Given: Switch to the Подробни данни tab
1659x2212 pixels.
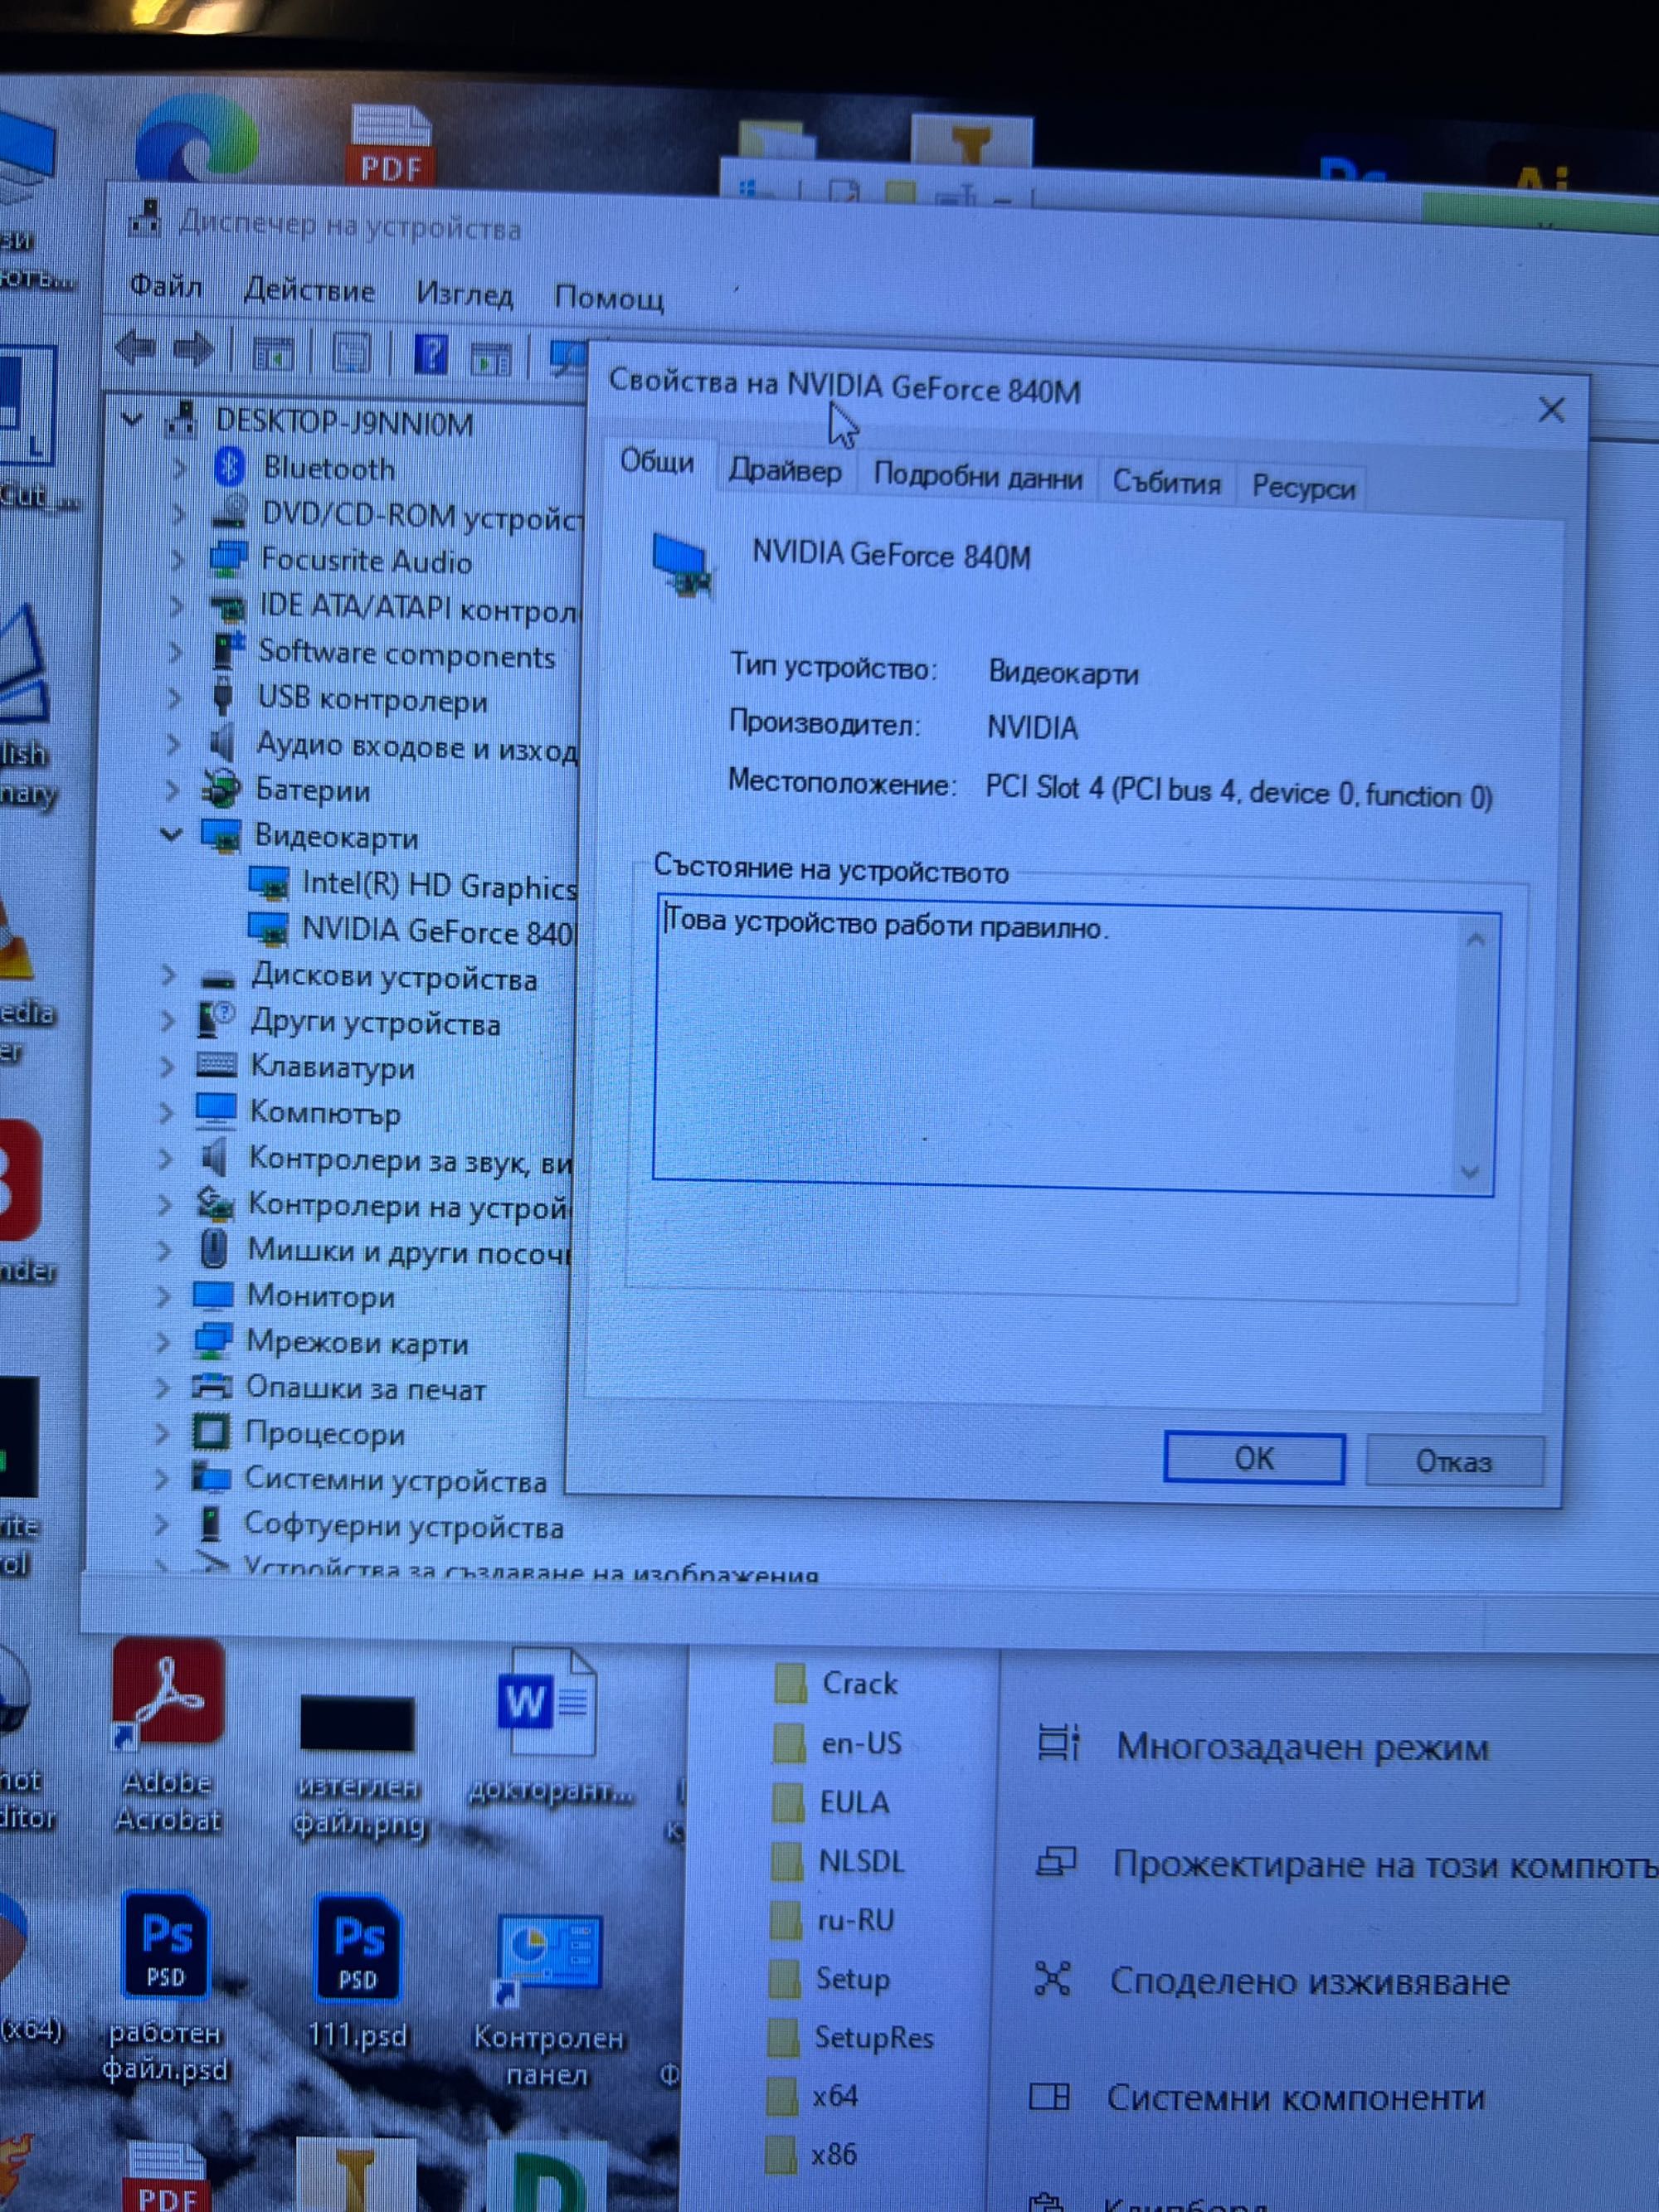Looking at the screenshot, I should pos(977,476).
